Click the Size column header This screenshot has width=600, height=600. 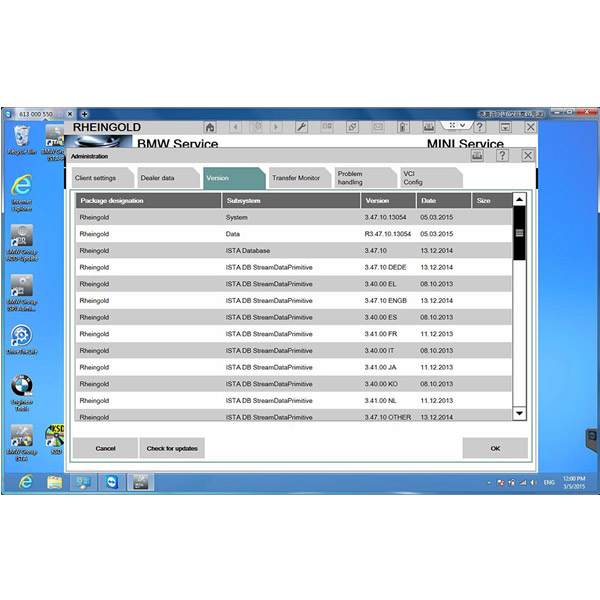tap(492, 201)
